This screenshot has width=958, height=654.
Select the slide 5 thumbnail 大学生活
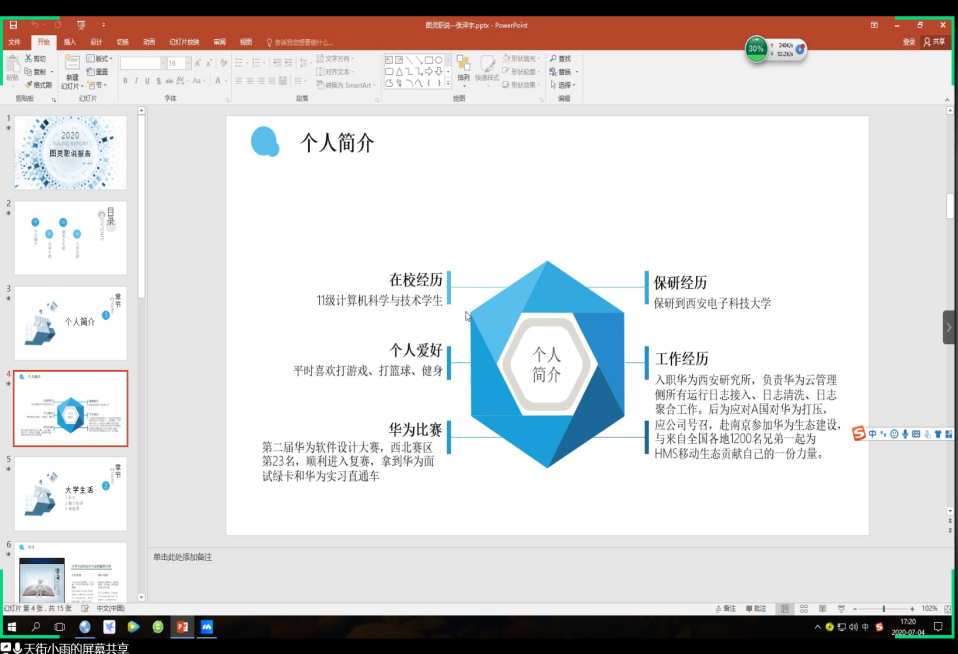point(70,493)
